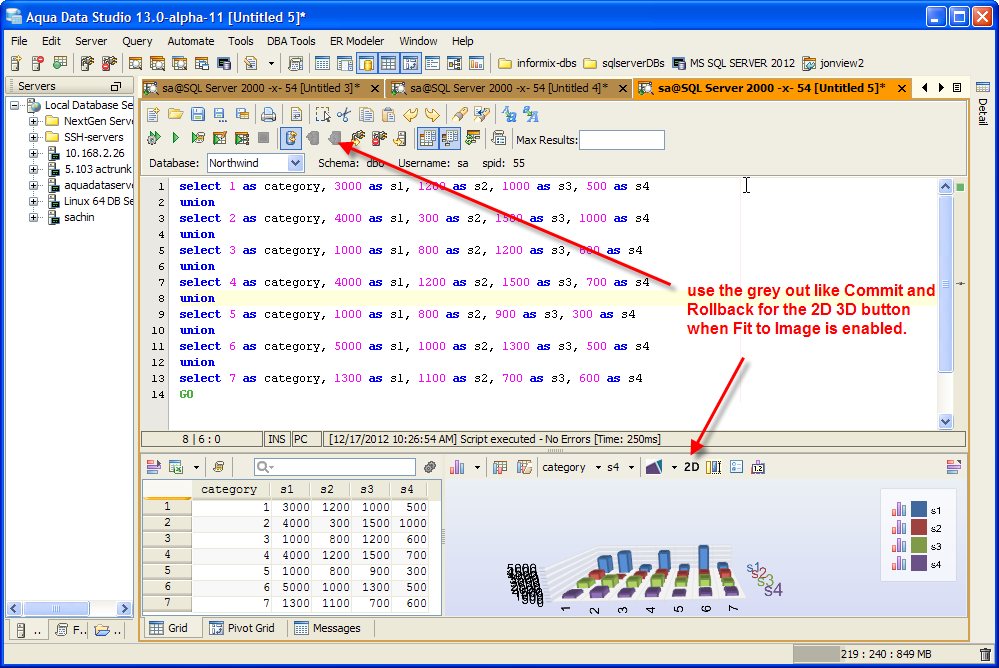Open the ER Modeler menu

click(x=357, y=41)
